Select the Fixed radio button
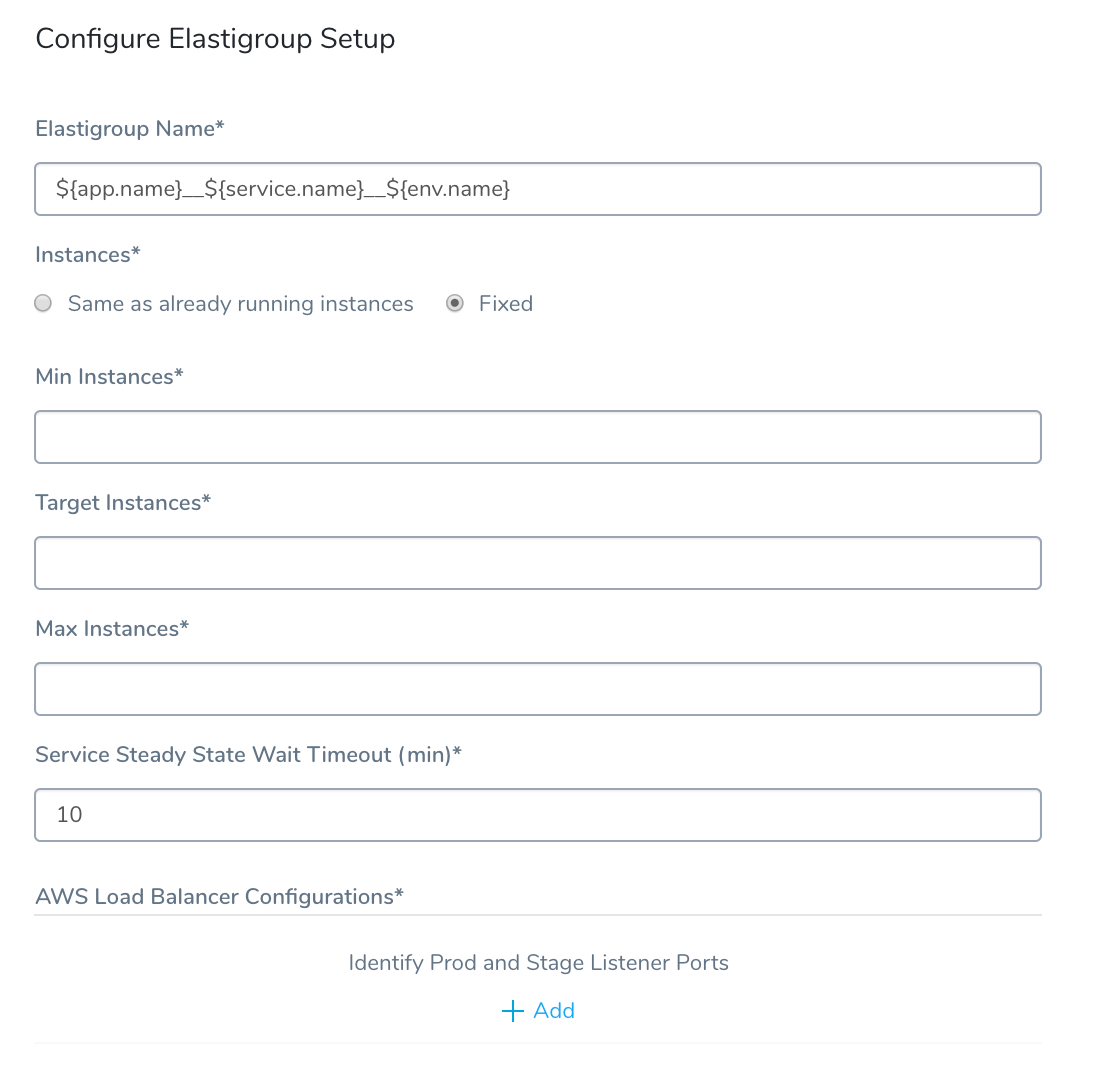Screen dimensions: 1098x1076 pyautogui.click(x=454, y=303)
